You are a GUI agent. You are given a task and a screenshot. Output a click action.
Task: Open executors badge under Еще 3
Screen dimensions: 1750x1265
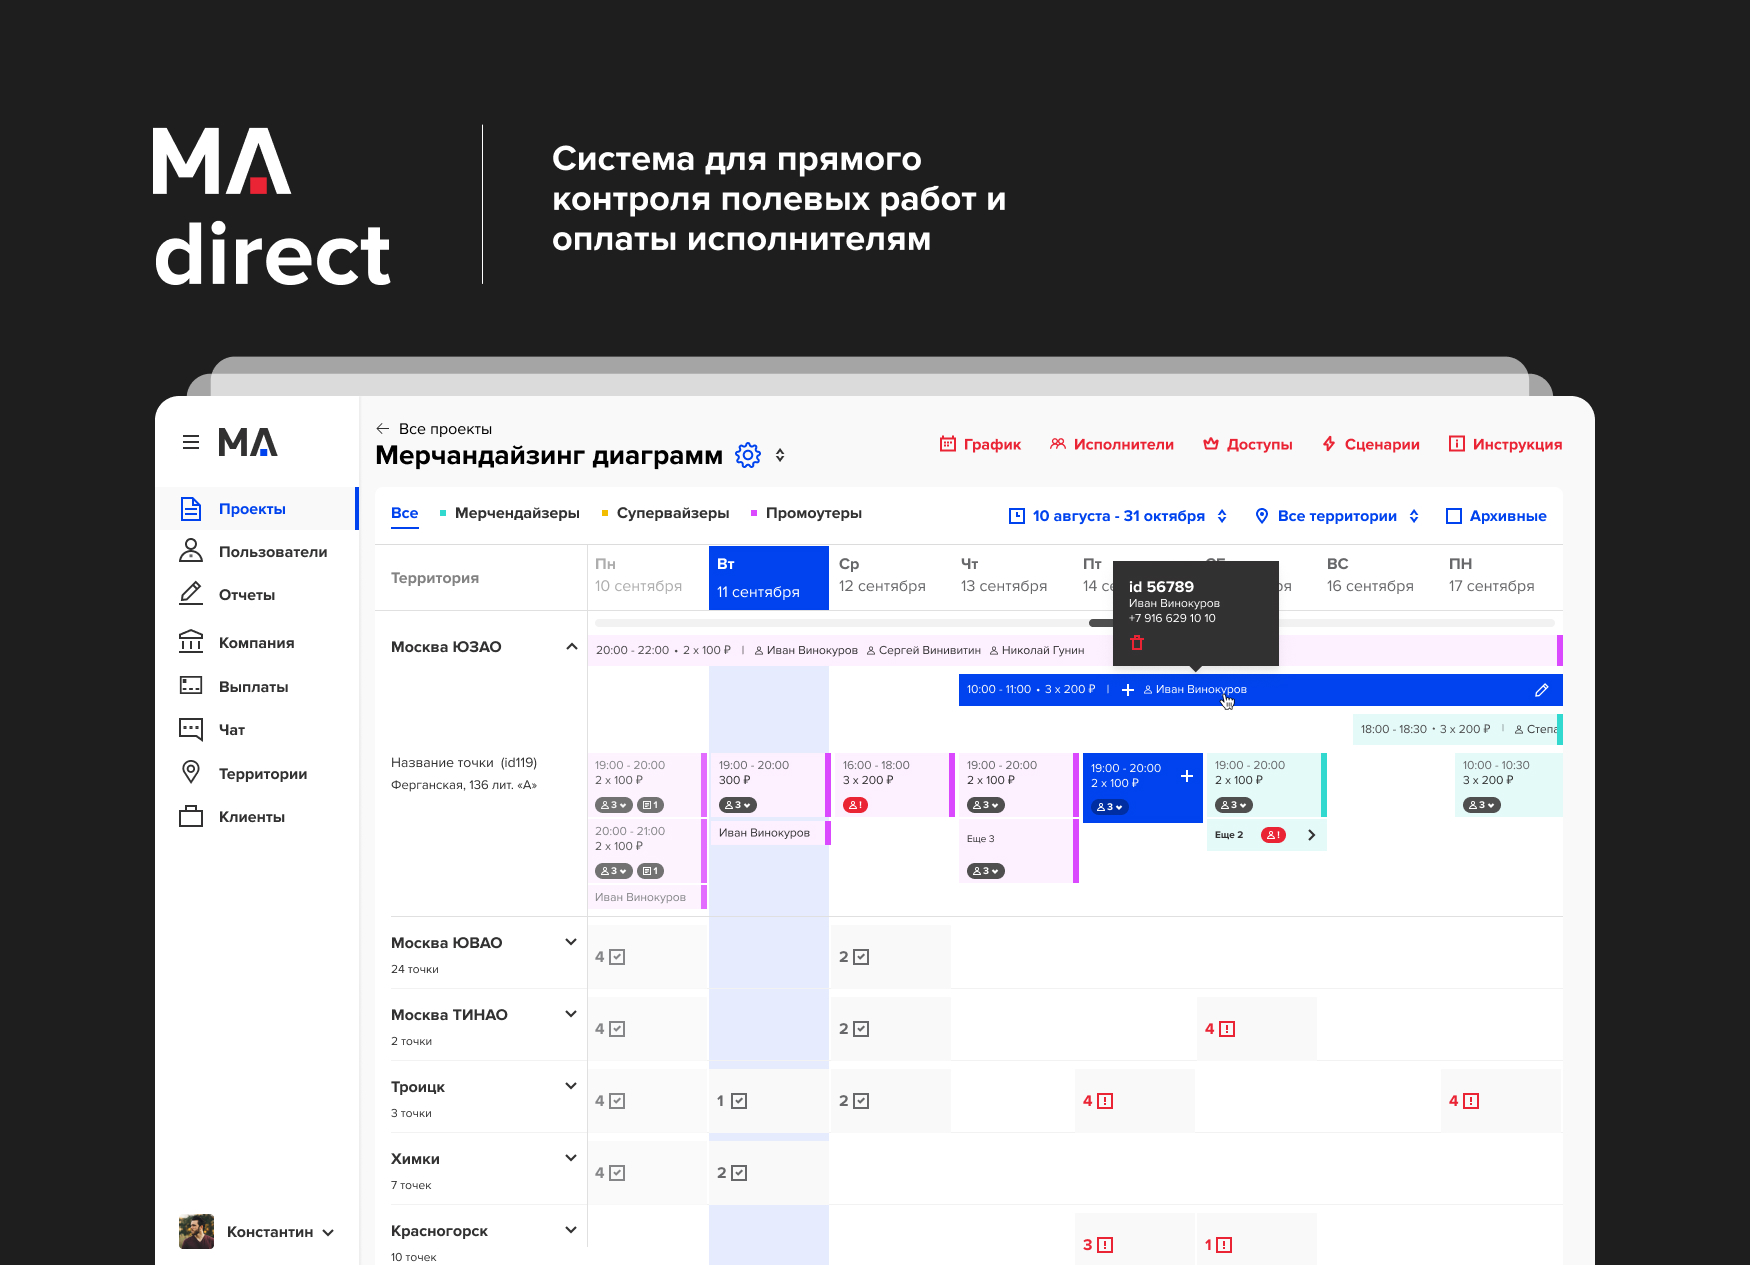coord(986,871)
